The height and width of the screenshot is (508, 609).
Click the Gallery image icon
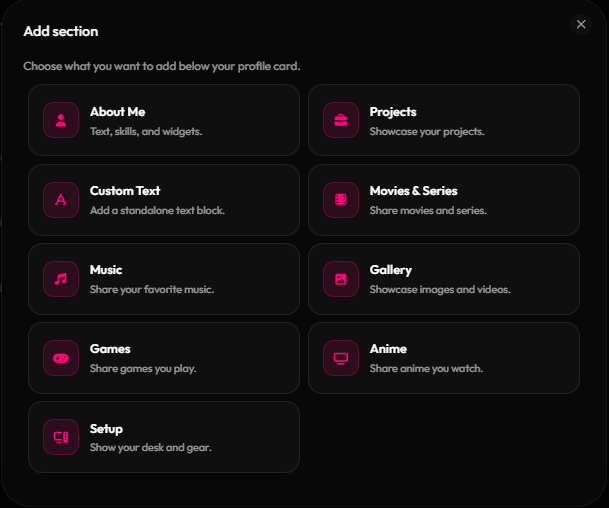341,279
